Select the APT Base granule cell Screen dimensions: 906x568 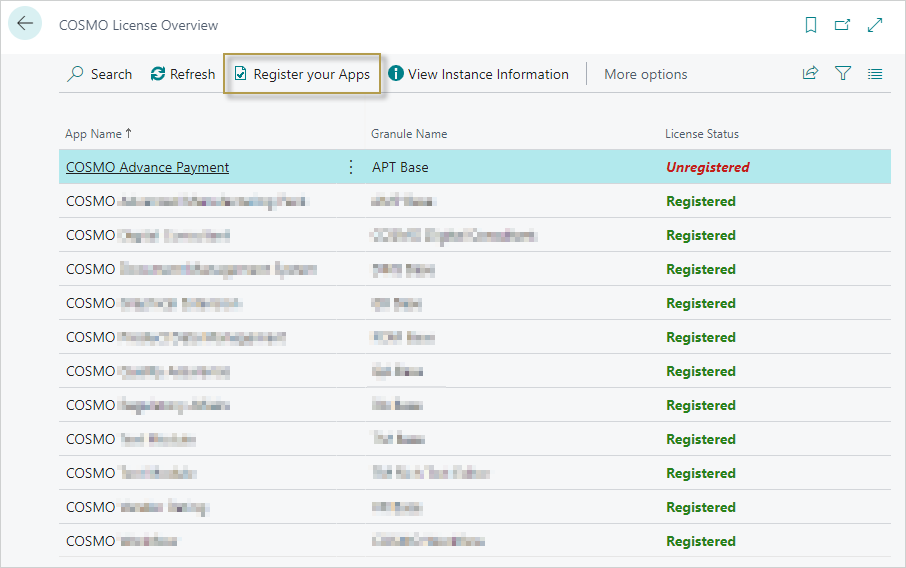[x=400, y=167]
